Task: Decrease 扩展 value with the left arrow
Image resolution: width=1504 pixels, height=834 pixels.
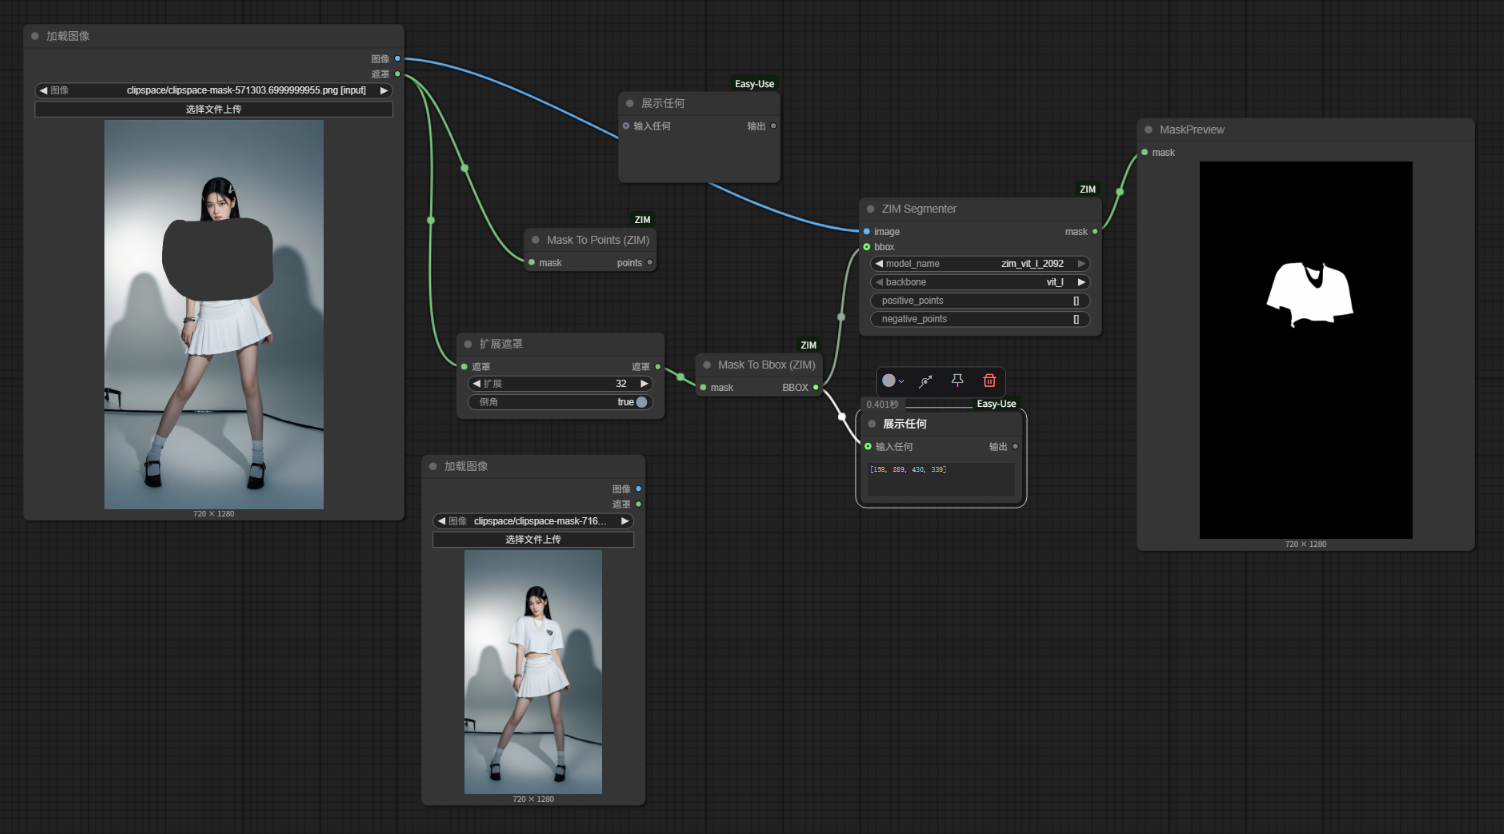Action: click(476, 384)
